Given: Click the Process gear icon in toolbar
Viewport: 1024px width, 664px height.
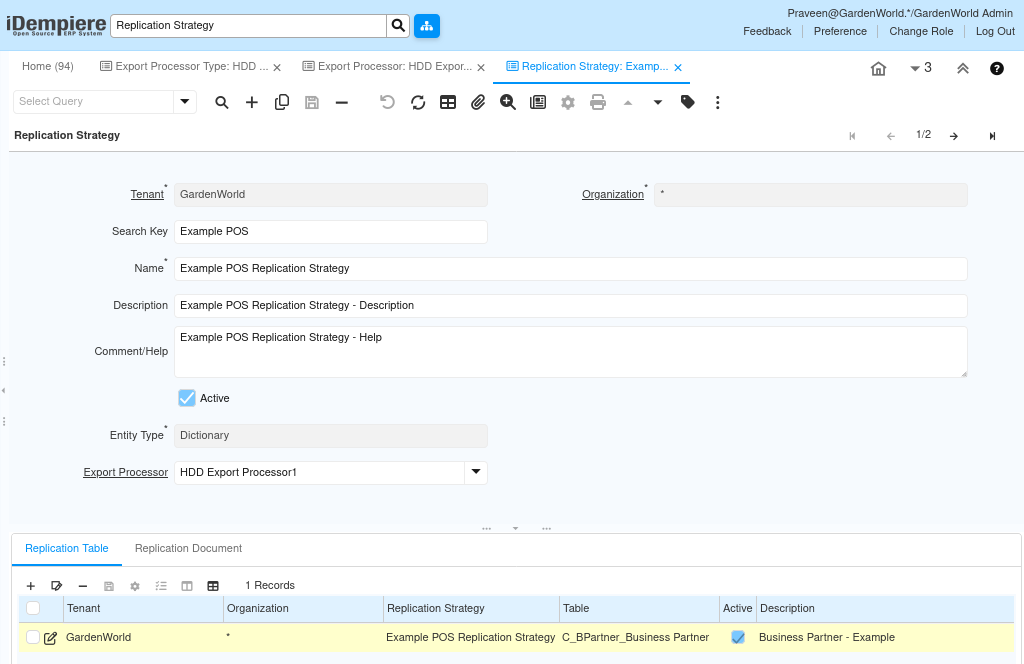Looking at the screenshot, I should tap(568, 103).
